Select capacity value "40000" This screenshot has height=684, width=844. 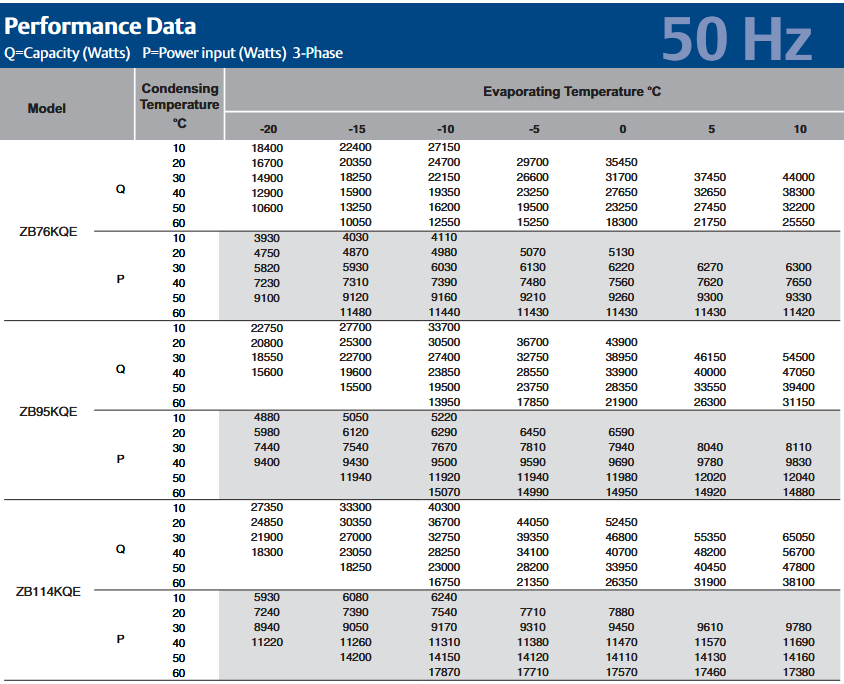tap(710, 372)
